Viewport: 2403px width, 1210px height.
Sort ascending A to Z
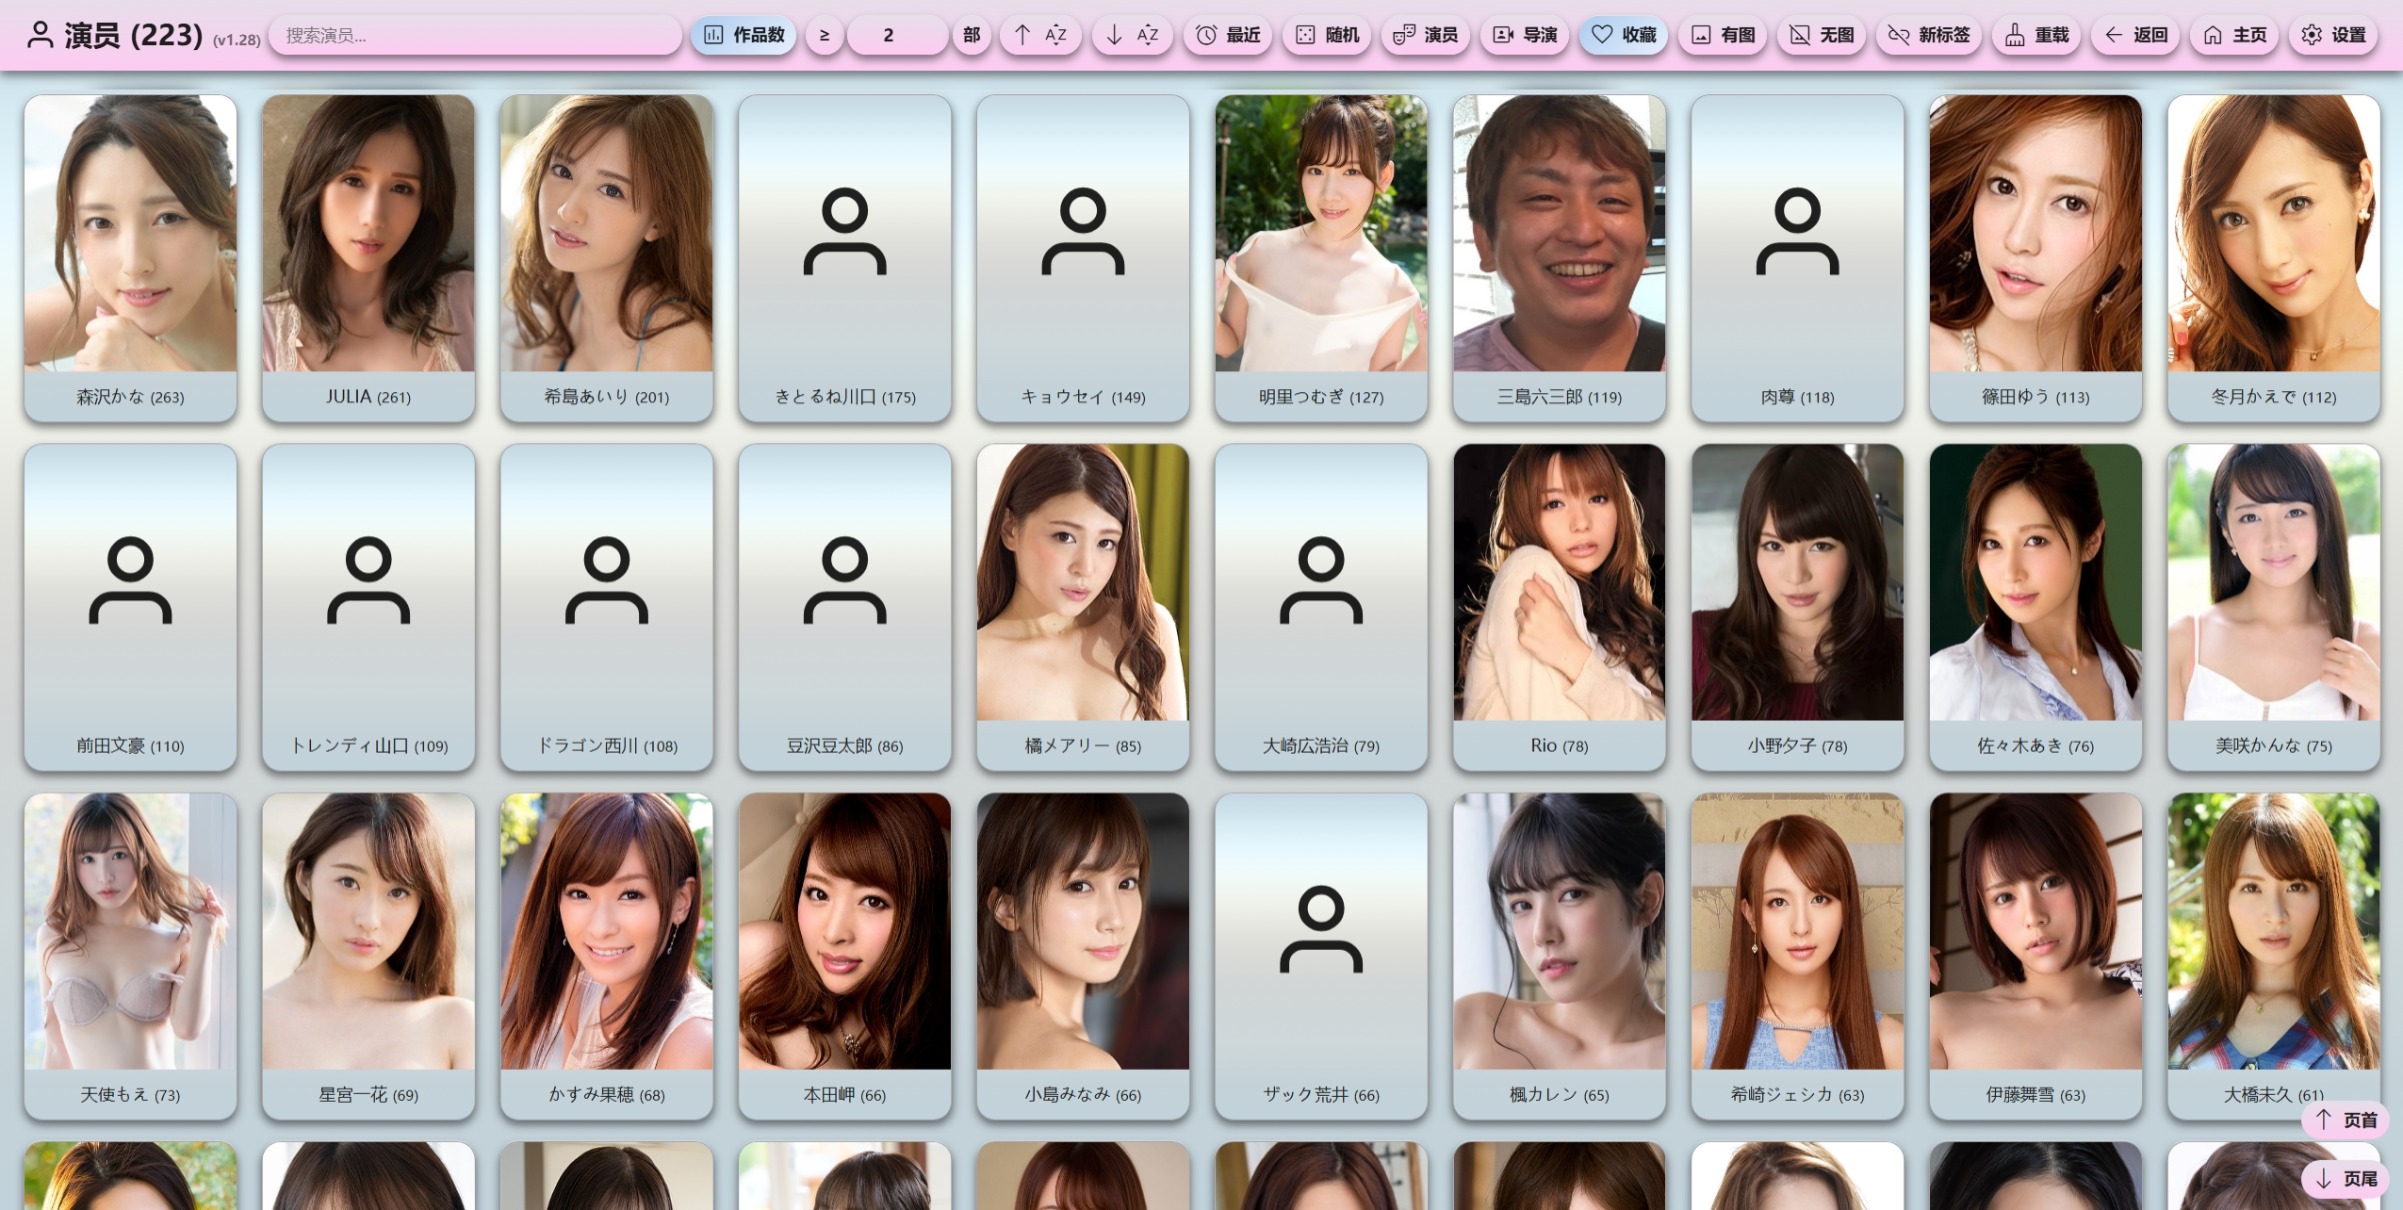pyautogui.click(x=1040, y=35)
